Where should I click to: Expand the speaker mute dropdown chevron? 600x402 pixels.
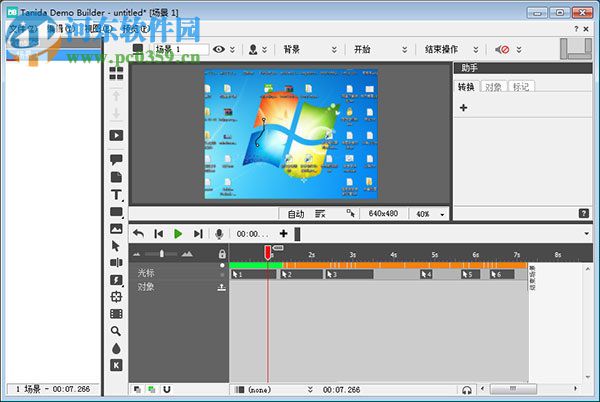click(519, 50)
